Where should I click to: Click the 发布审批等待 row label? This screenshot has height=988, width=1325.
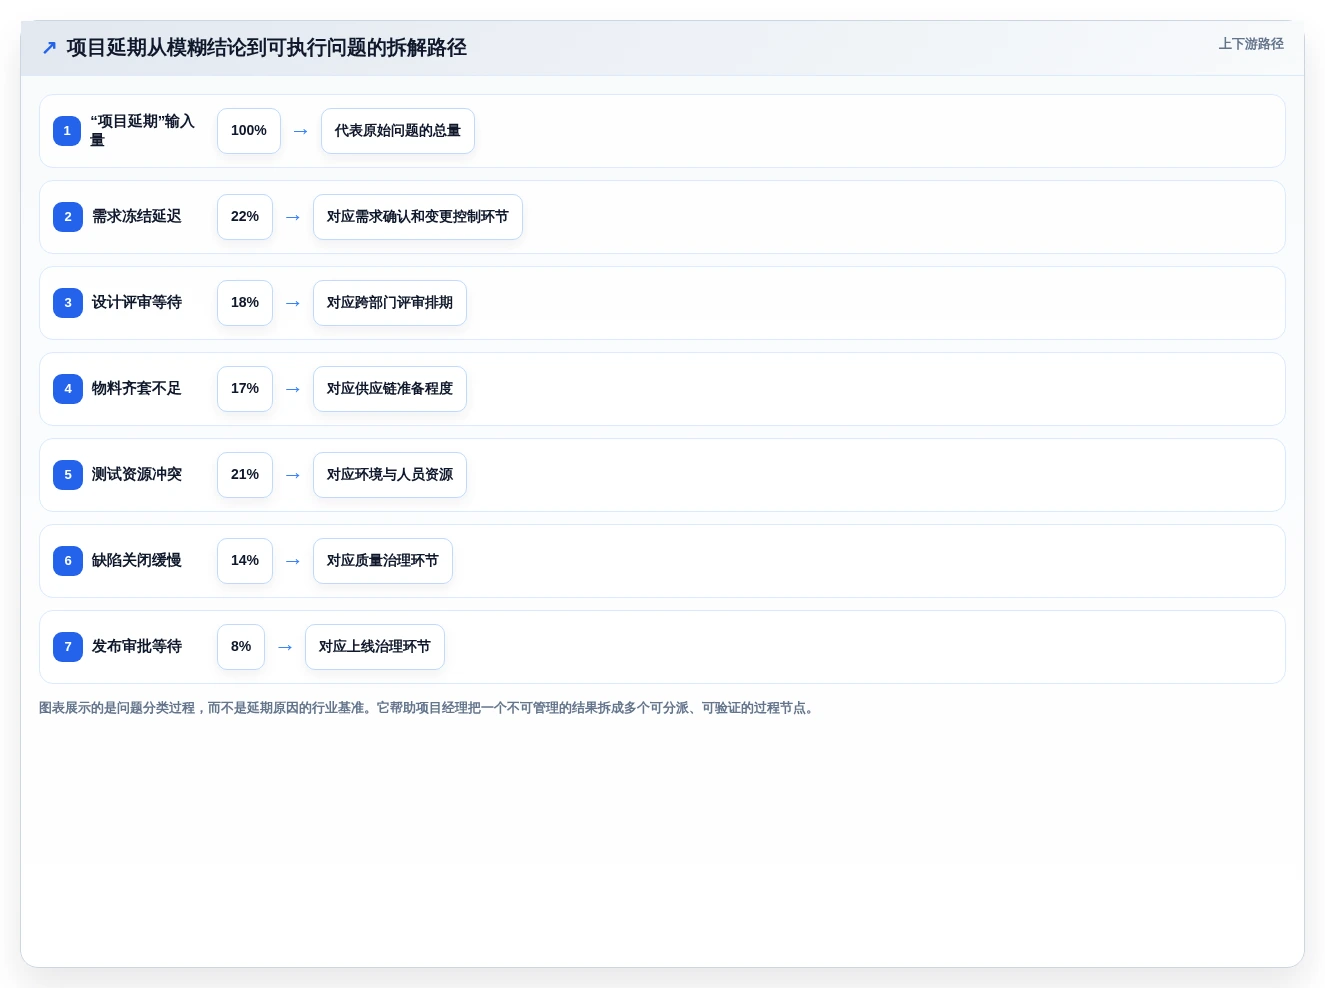click(x=137, y=647)
